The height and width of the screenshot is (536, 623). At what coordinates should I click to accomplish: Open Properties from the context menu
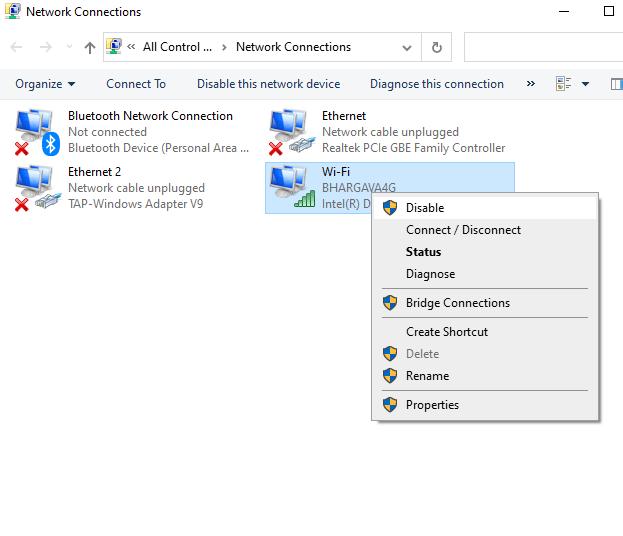[485, 405]
